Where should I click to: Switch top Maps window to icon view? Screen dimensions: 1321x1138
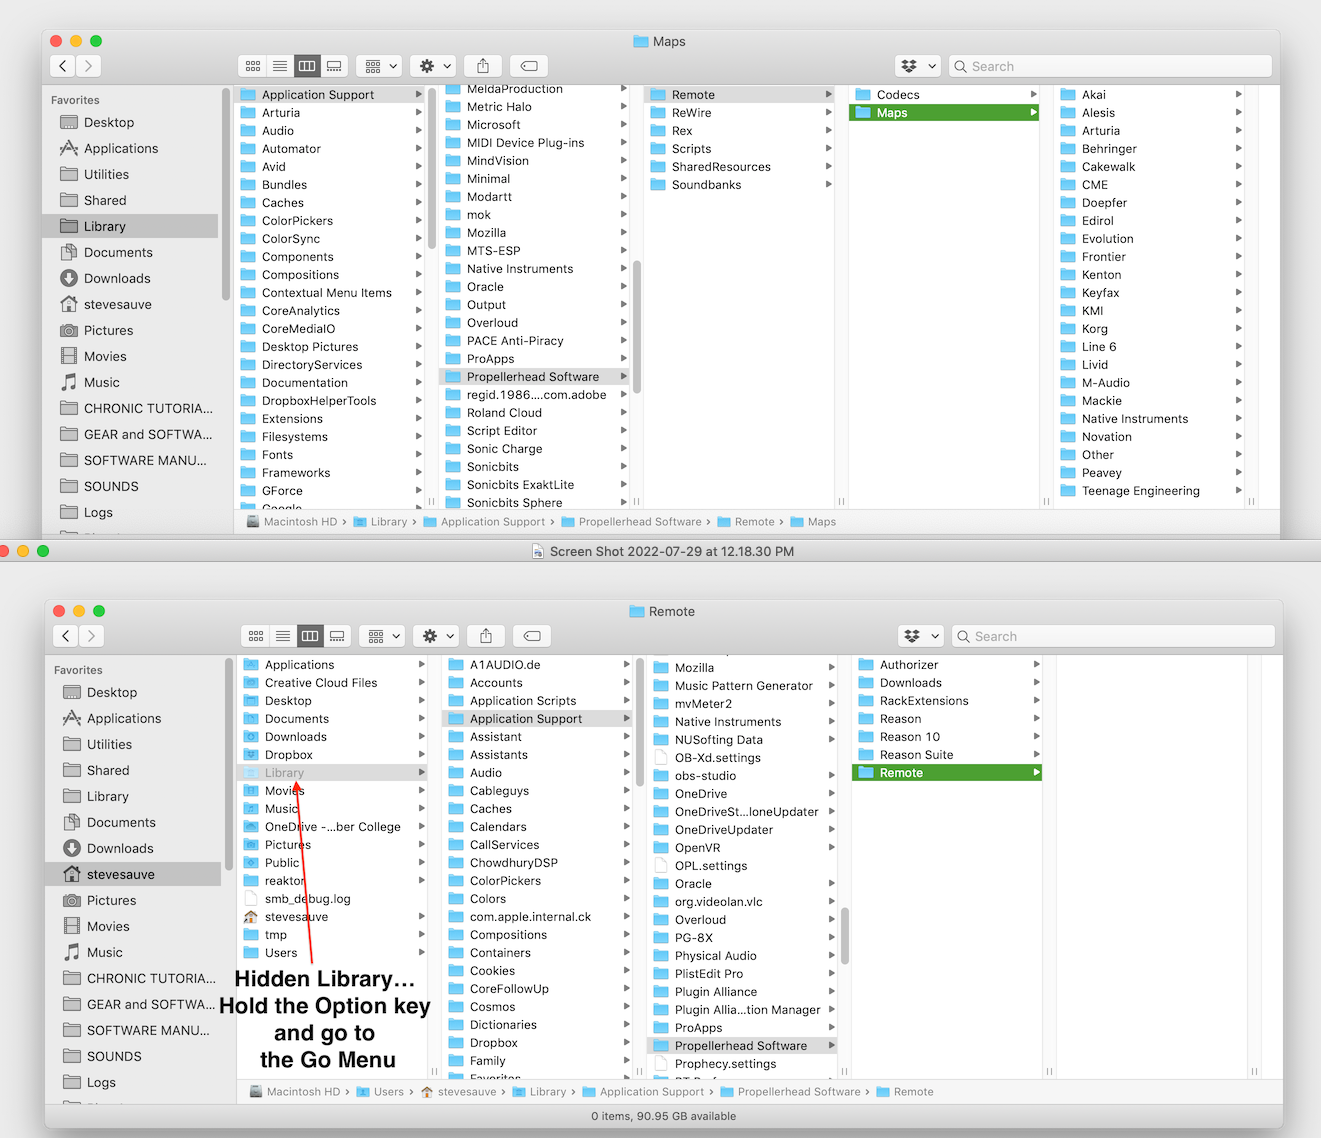(x=253, y=66)
